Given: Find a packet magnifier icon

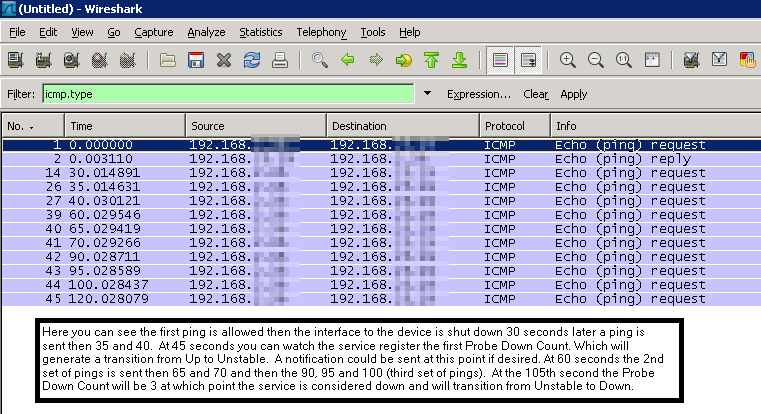Looking at the screenshot, I should (319, 60).
